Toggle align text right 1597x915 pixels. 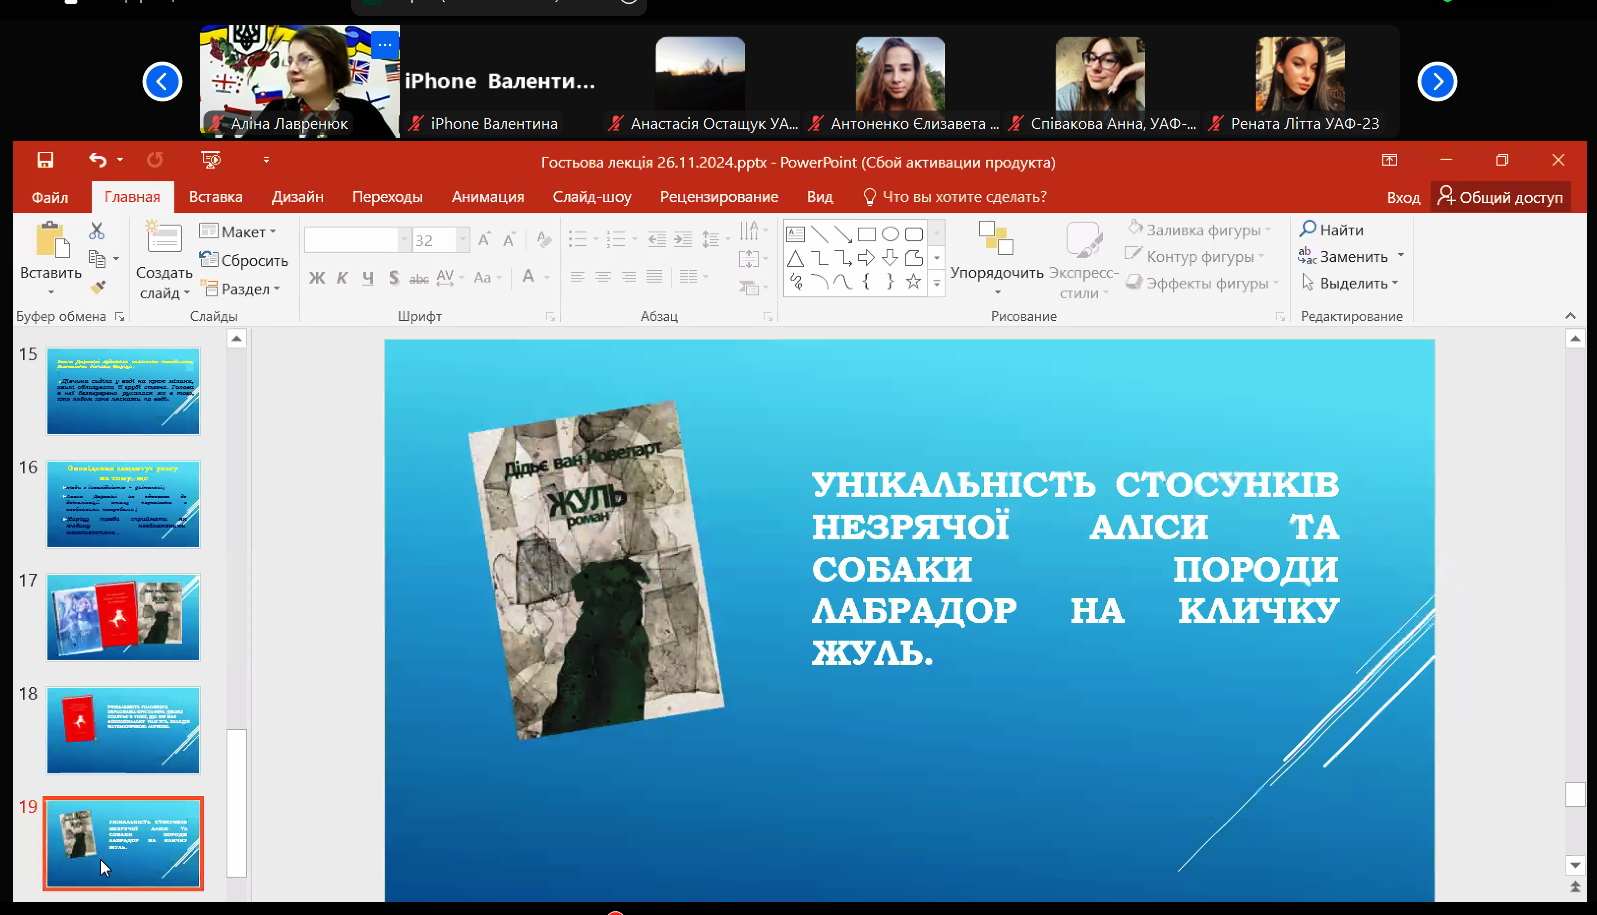628,277
